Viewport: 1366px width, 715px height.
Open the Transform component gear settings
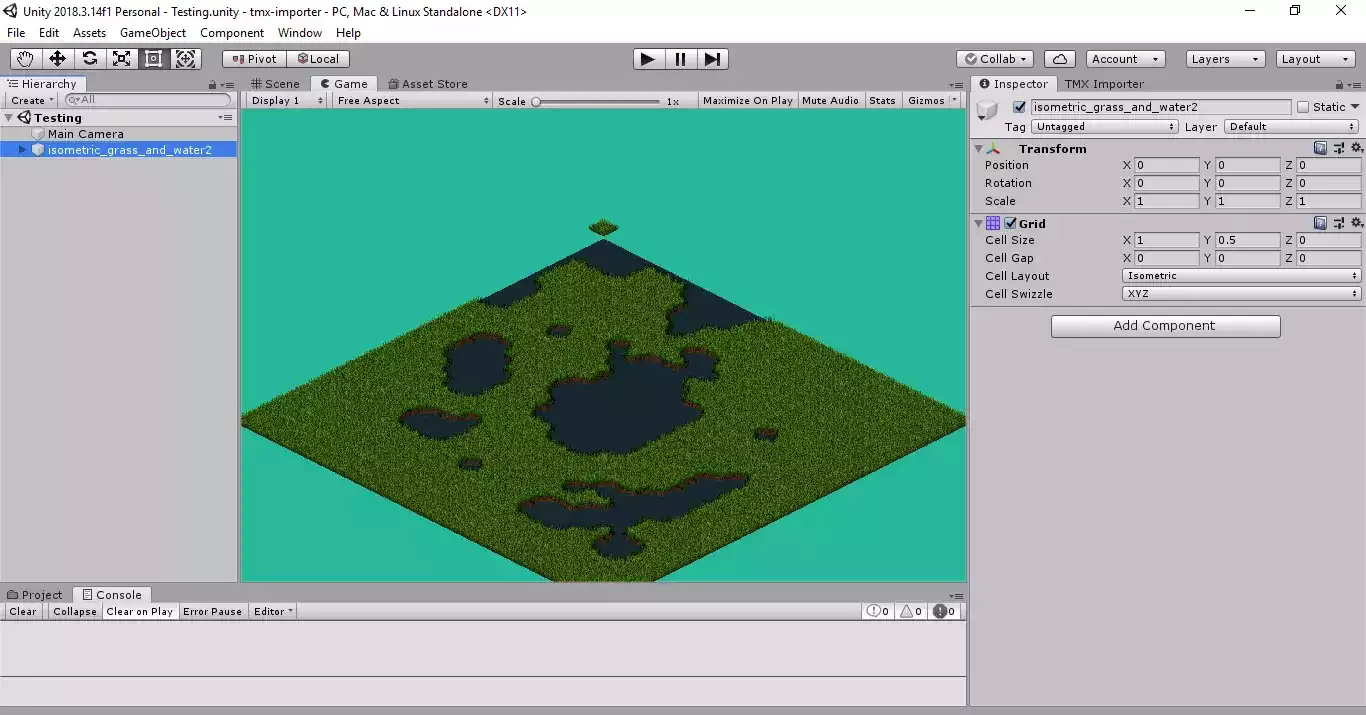tap(1356, 148)
